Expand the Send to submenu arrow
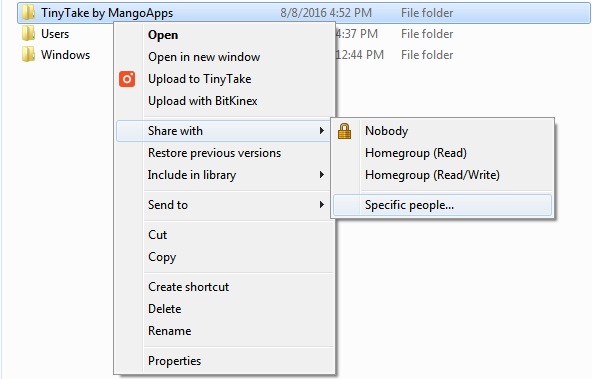 322,205
